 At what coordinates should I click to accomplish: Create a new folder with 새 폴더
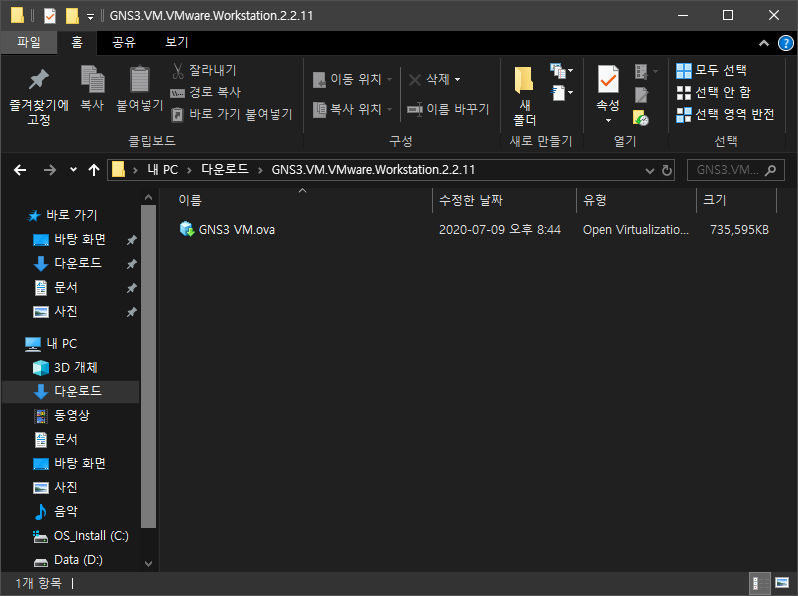coord(524,97)
